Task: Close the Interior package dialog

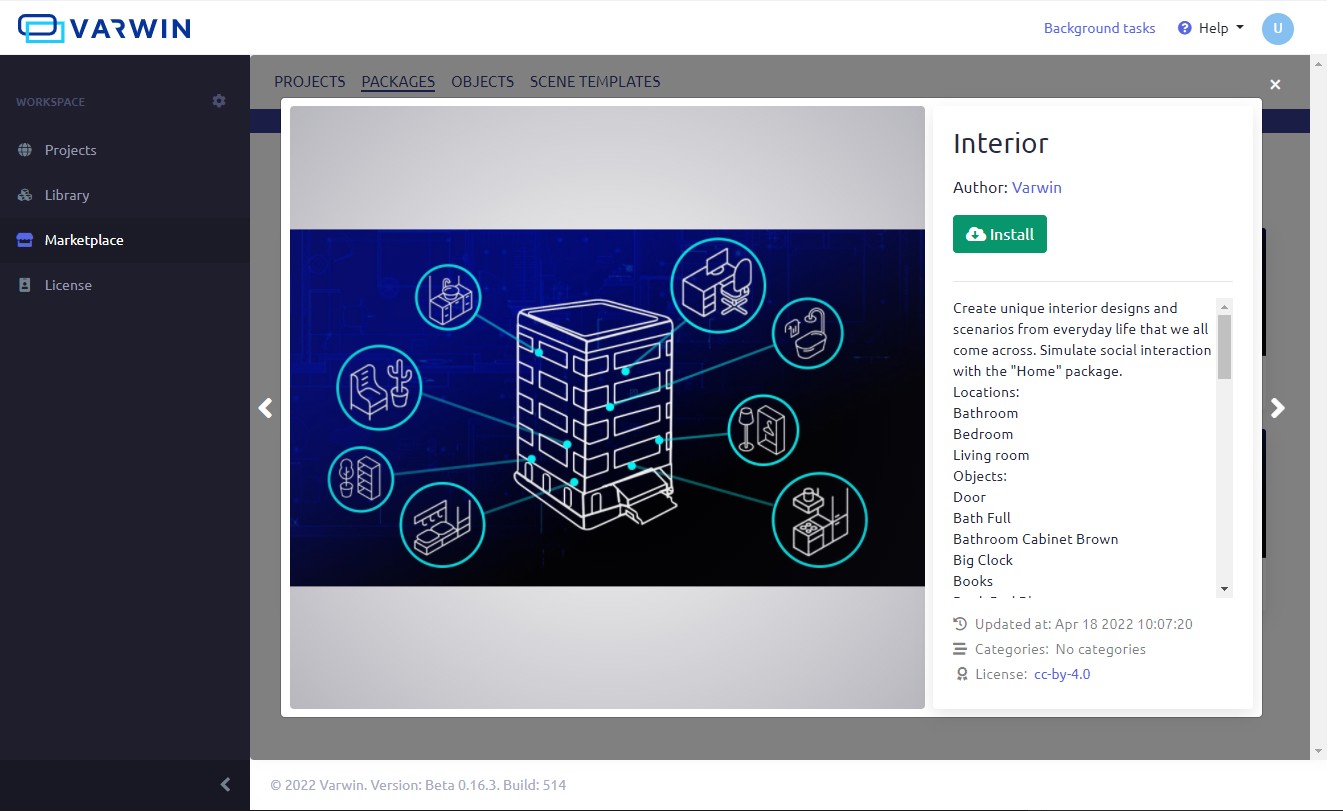Action: tap(1275, 85)
